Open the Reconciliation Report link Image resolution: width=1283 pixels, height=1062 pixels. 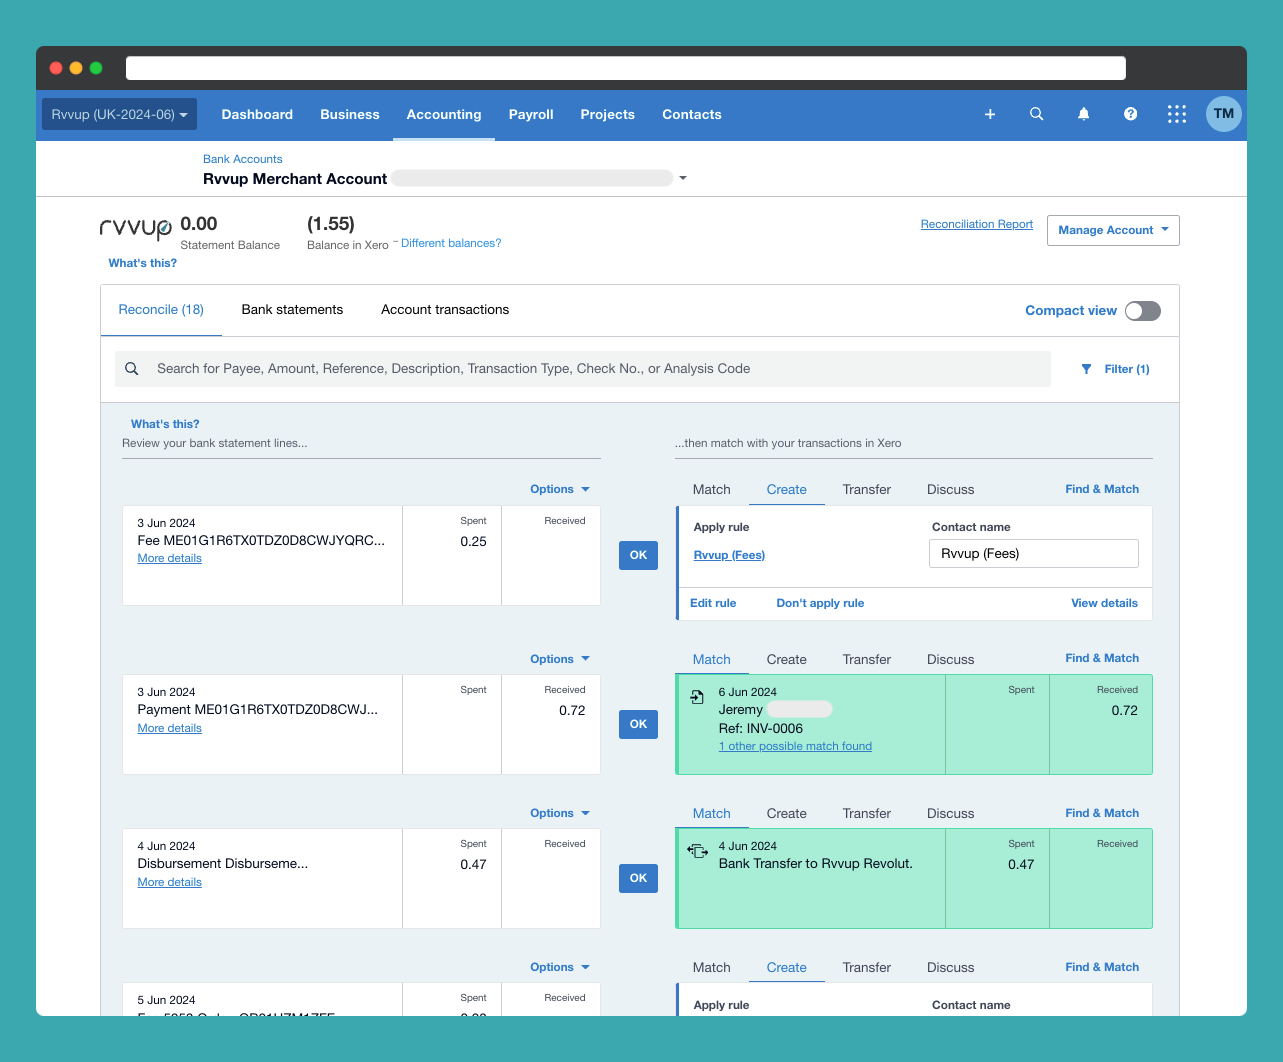(x=976, y=224)
